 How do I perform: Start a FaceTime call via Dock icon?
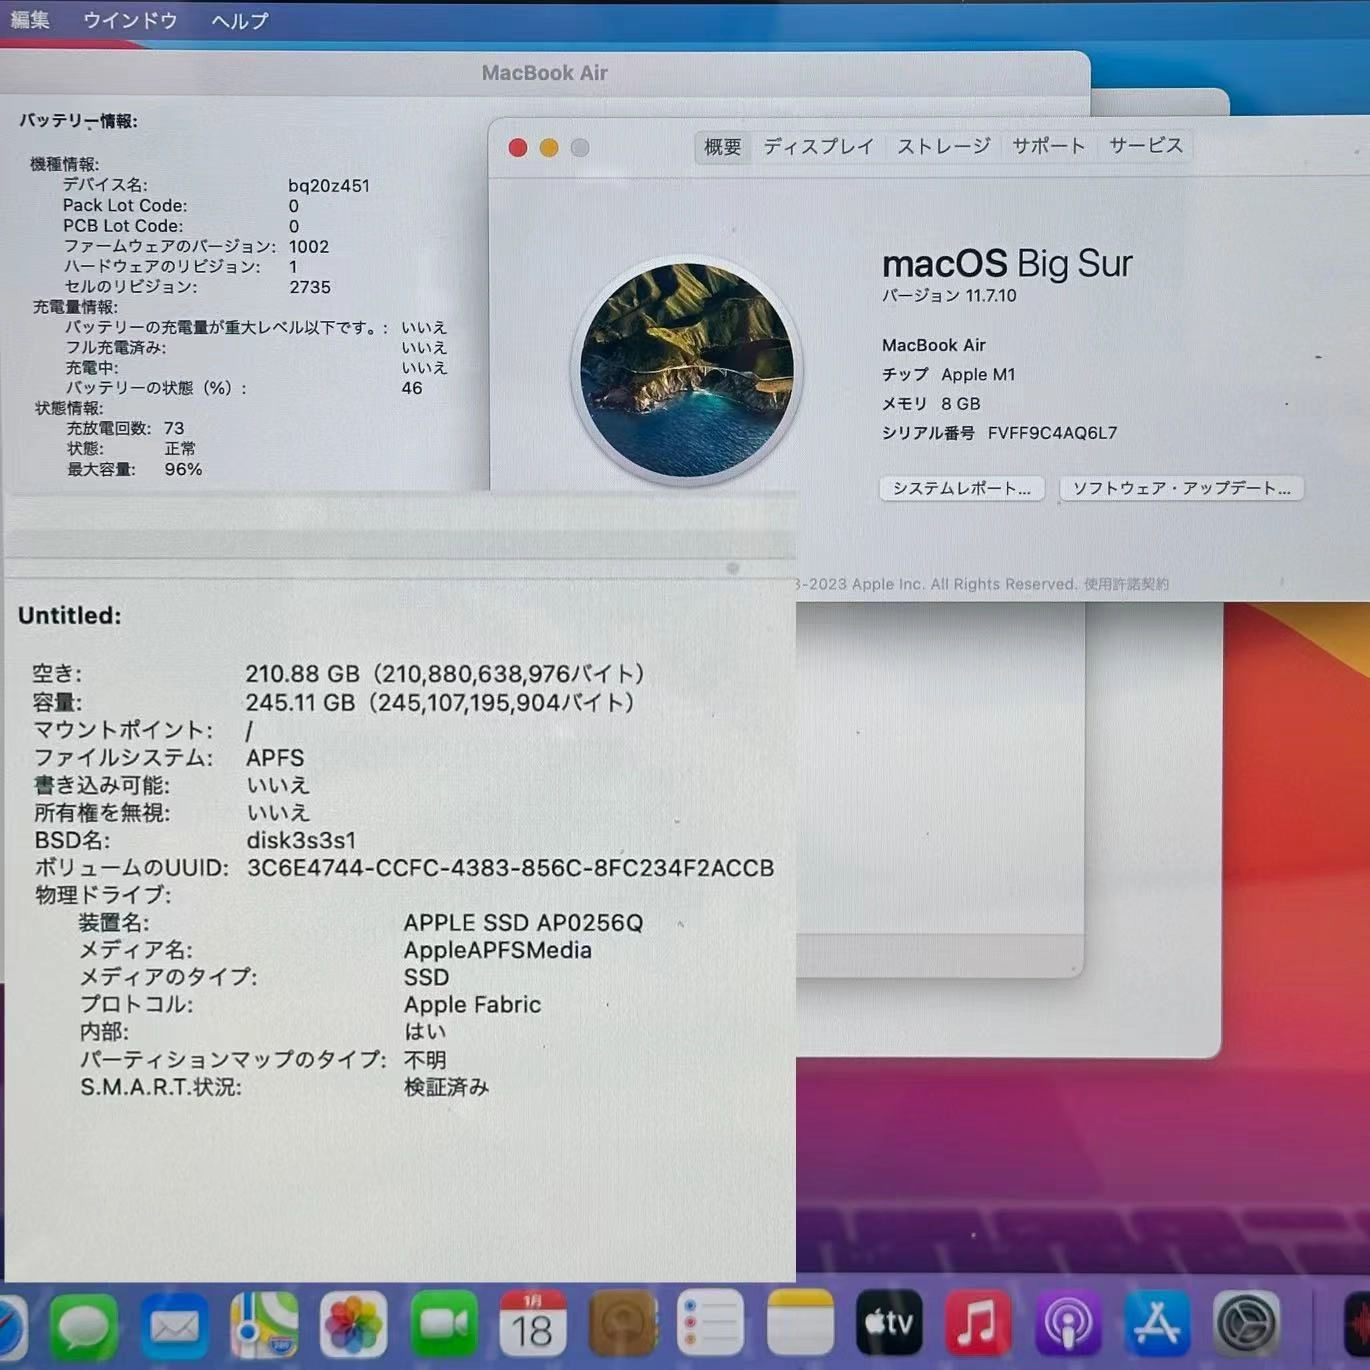(443, 1322)
